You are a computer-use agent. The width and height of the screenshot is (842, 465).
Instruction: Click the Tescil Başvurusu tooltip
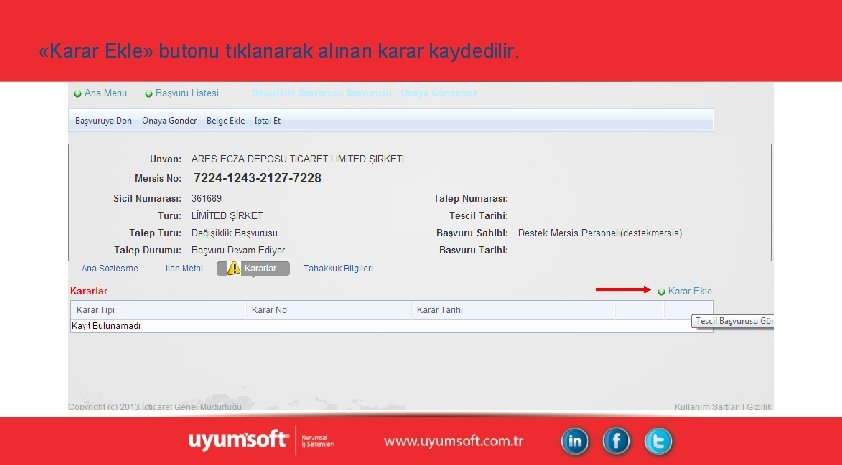732,321
